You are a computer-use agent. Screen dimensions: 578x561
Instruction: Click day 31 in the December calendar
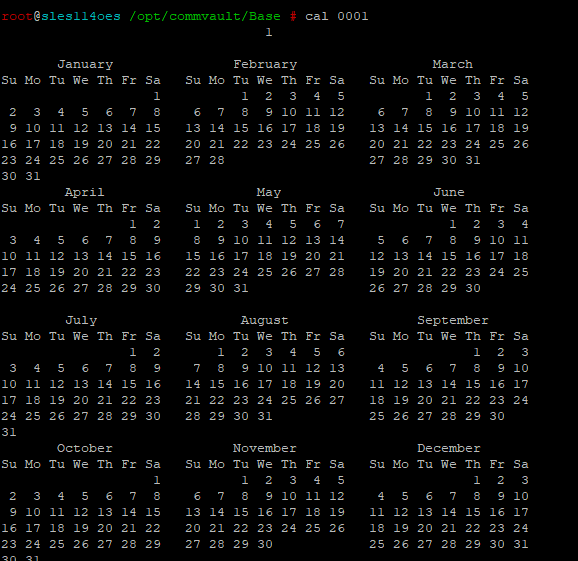pos(521,544)
